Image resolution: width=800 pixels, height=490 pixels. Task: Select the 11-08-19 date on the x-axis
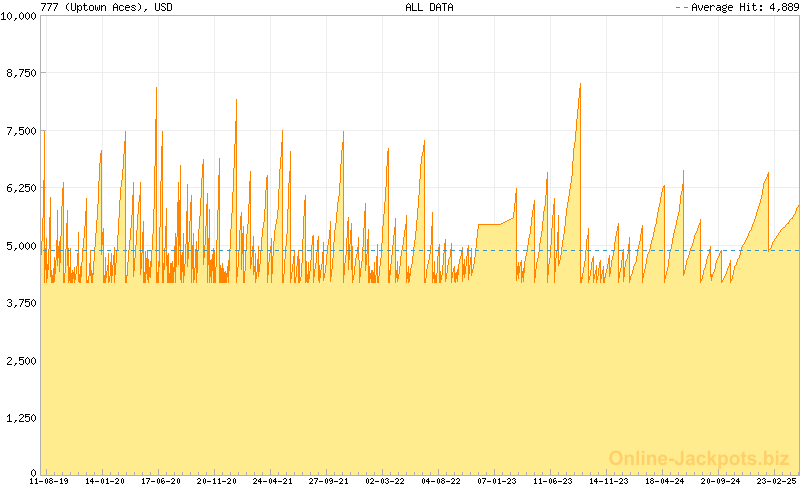pos(49,481)
